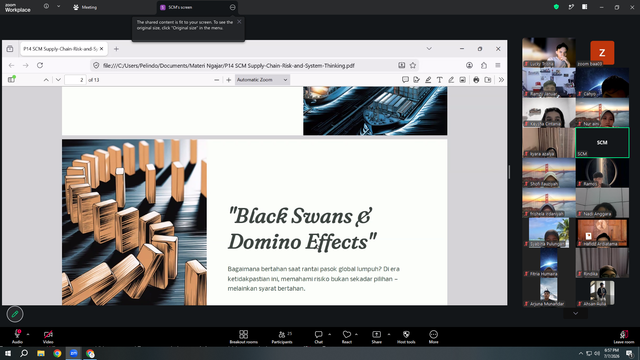Switch to the Meeting tab in Zoom
The height and width of the screenshot is (360, 640).
[85, 7]
